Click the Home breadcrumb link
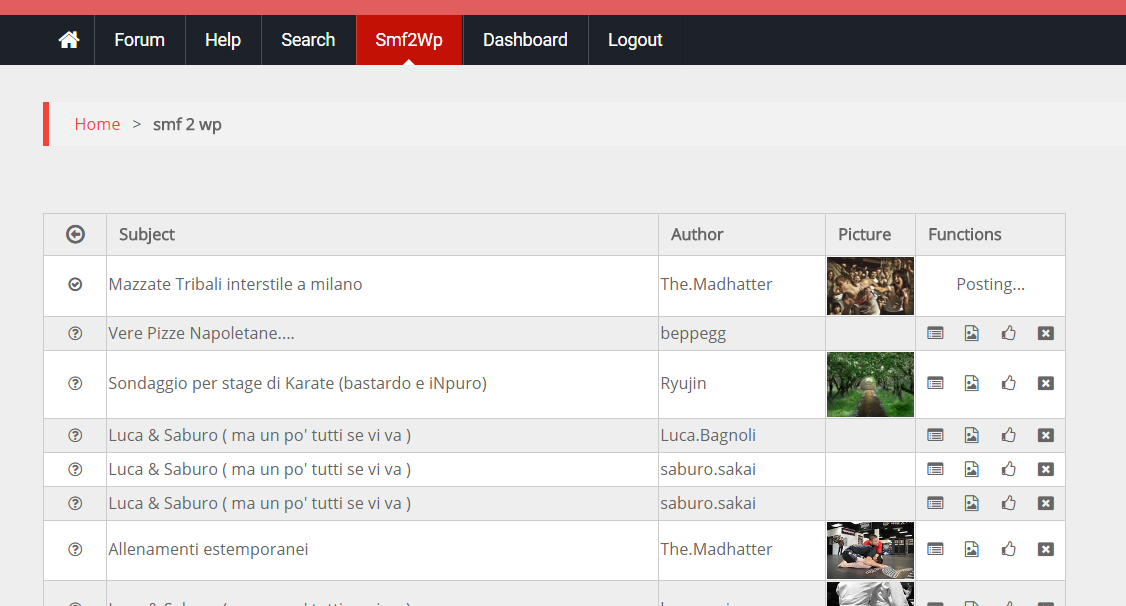Image resolution: width=1126 pixels, height=606 pixels. pos(97,124)
